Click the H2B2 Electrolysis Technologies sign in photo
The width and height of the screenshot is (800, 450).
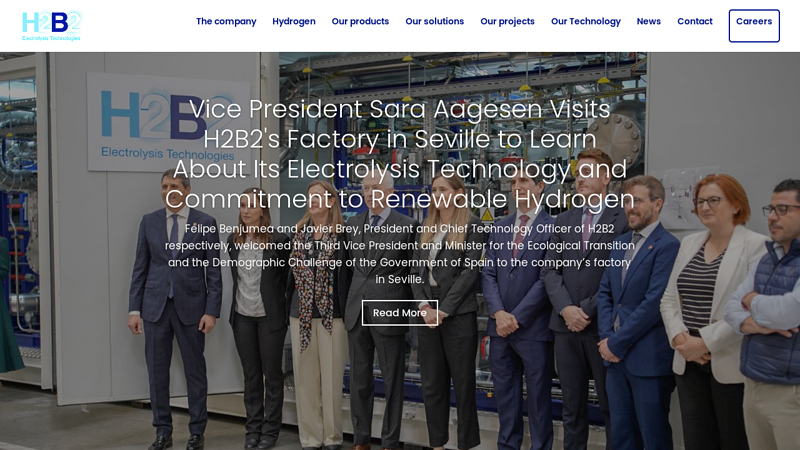168,122
